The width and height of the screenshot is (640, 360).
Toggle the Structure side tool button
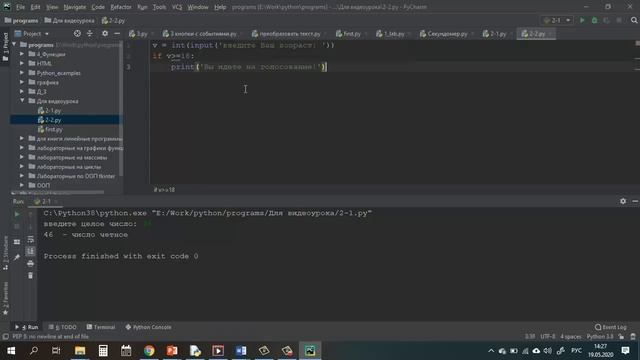(5, 253)
